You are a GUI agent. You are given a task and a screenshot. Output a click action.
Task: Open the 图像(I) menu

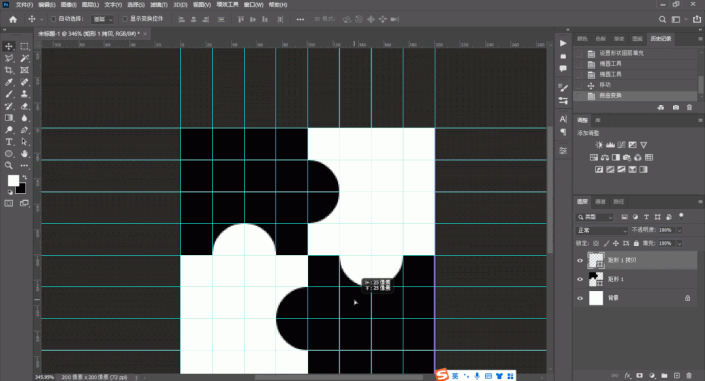click(68, 5)
